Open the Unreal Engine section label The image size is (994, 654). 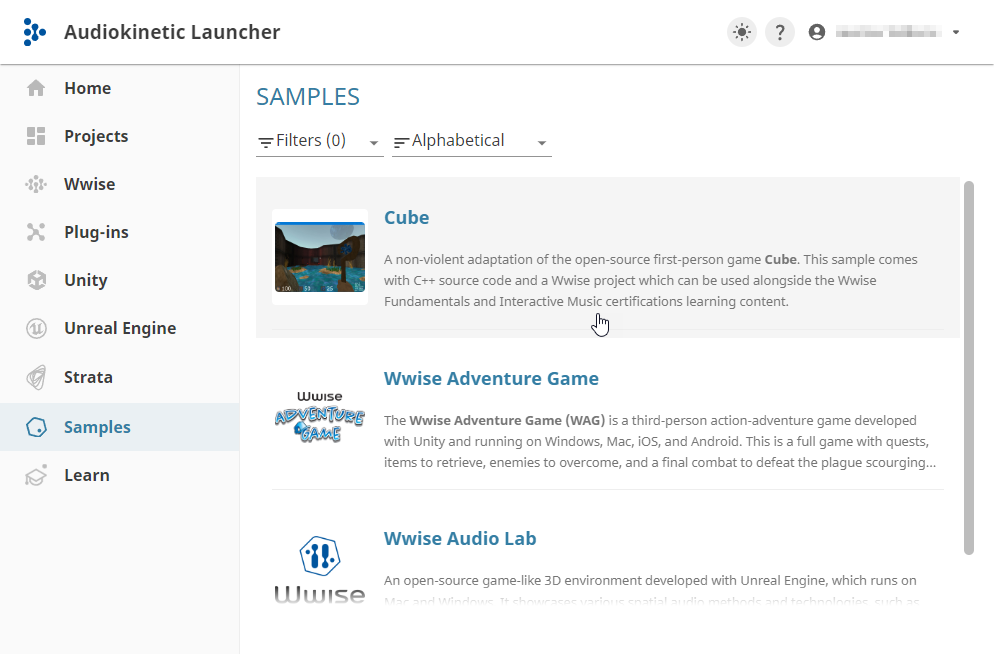click(x=120, y=328)
